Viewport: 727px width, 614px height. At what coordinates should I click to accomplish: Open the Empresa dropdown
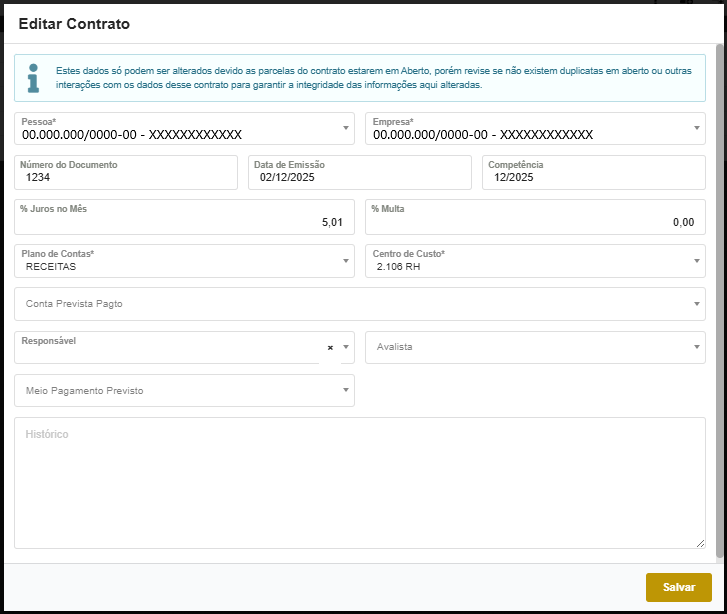coord(697,128)
